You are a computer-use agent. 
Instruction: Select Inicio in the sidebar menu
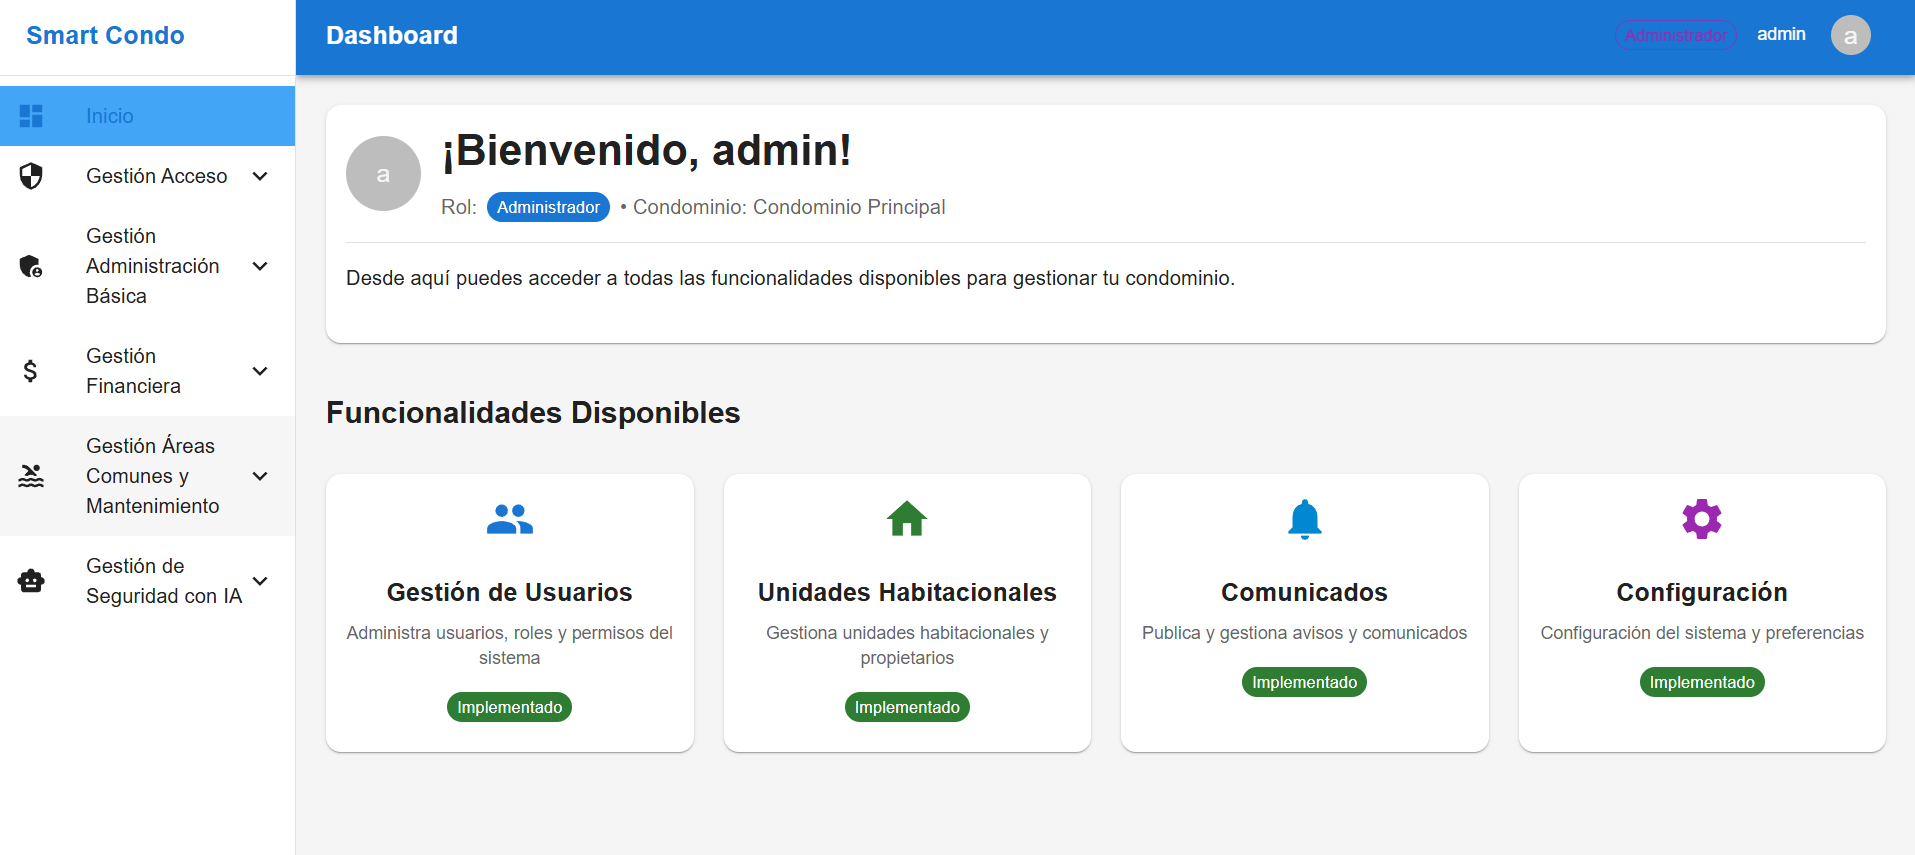pyautogui.click(x=110, y=116)
